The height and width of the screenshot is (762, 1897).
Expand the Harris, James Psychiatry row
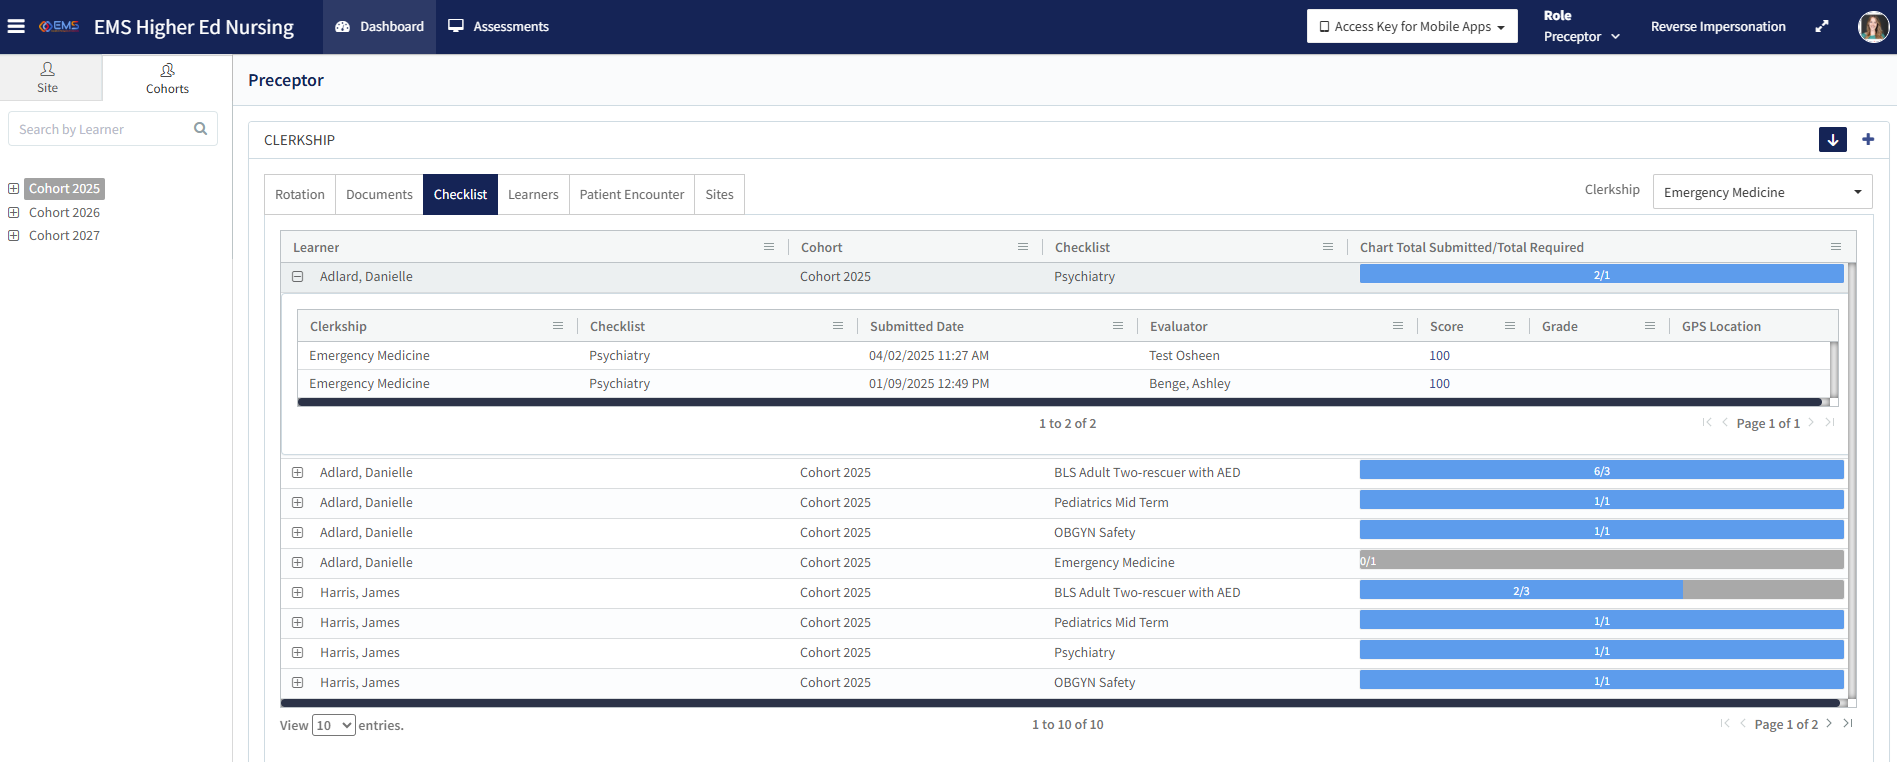(x=297, y=653)
